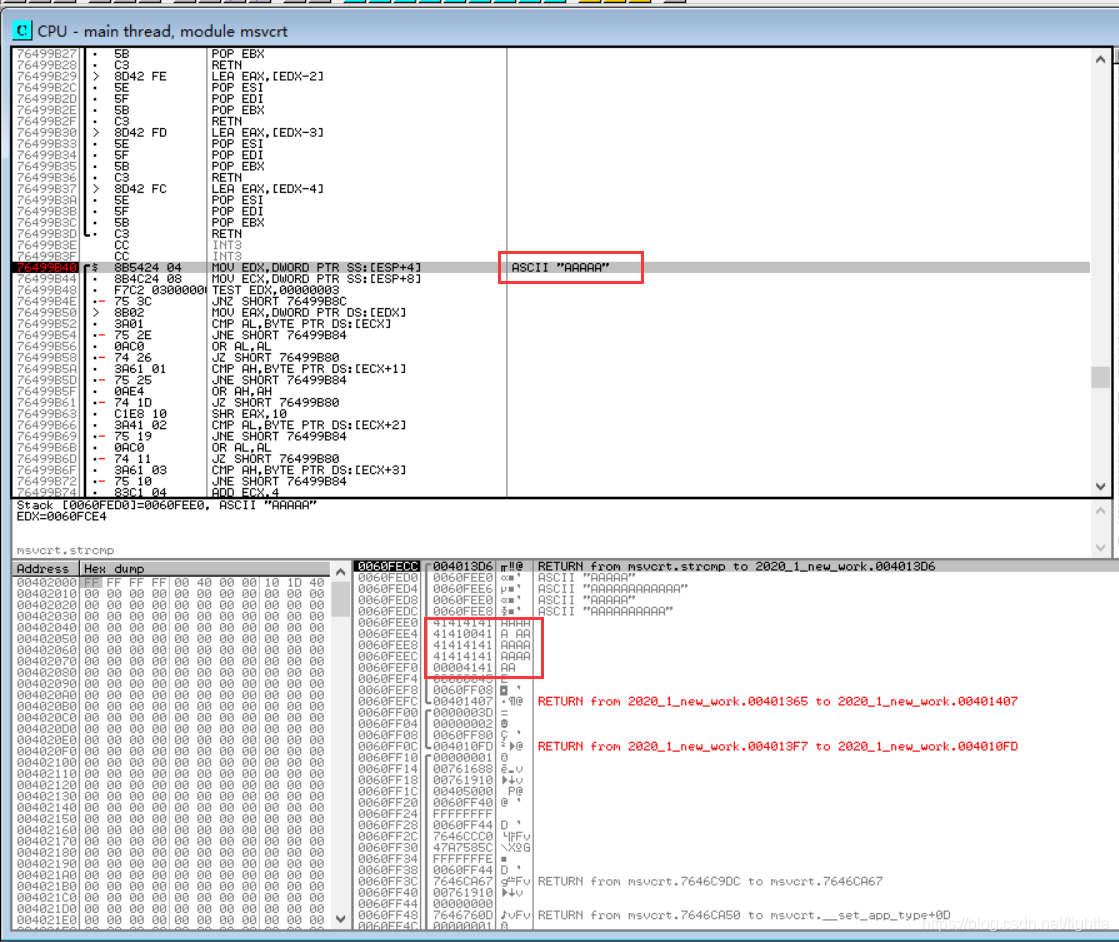Select the OR AH,AH instruction
Screen dimensions: 1119x942
241,392
